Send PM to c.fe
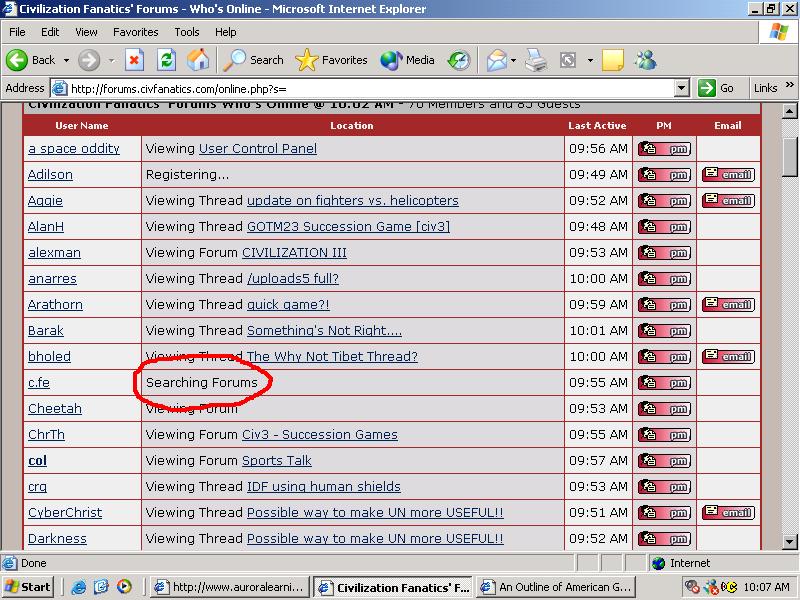 tap(664, 383)
